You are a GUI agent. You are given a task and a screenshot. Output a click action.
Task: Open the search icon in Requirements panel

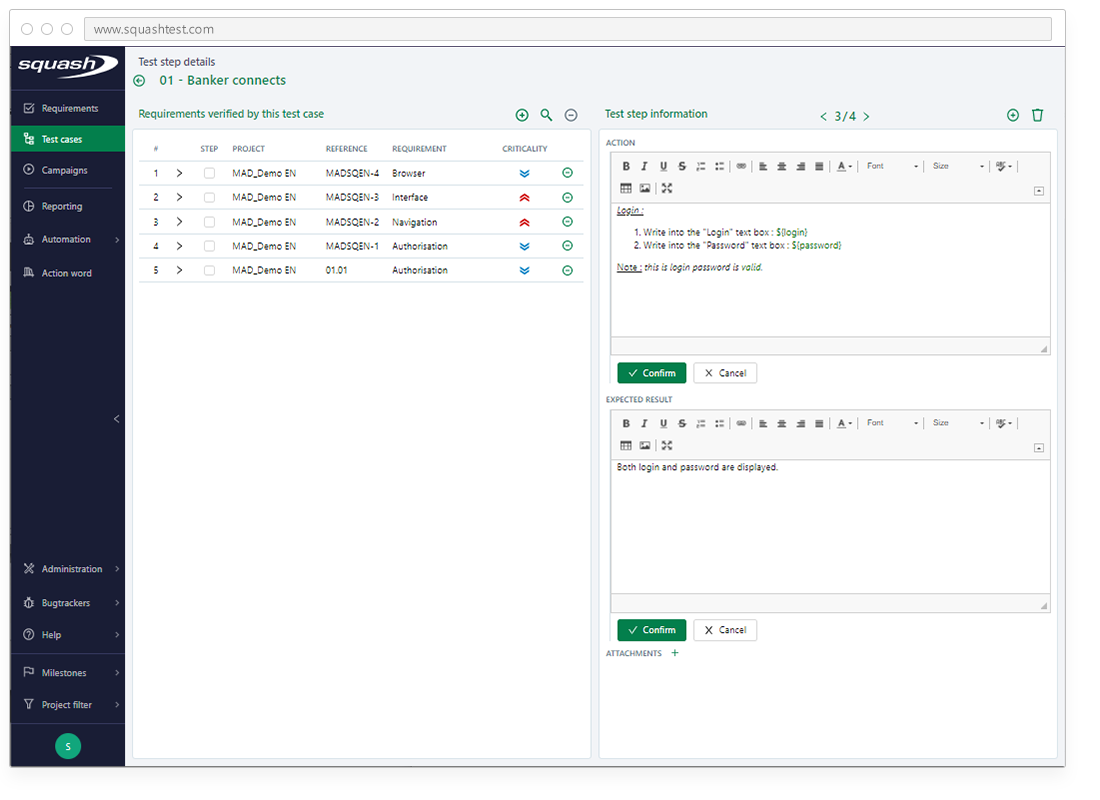pyautogui.click(x=546, y=115)
